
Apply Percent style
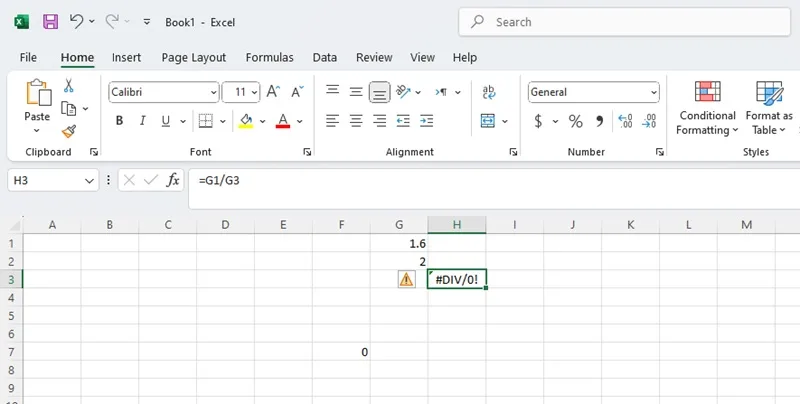(x=576, y=121)
